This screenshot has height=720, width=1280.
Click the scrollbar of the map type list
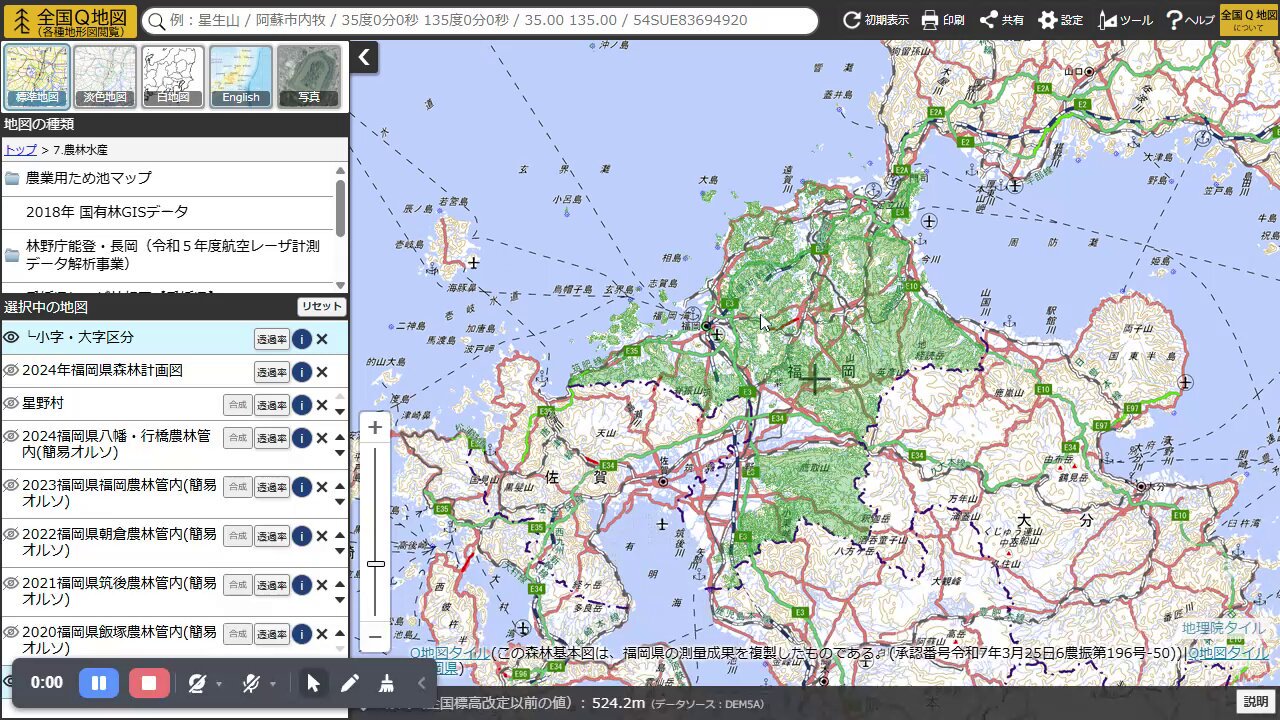341,207
